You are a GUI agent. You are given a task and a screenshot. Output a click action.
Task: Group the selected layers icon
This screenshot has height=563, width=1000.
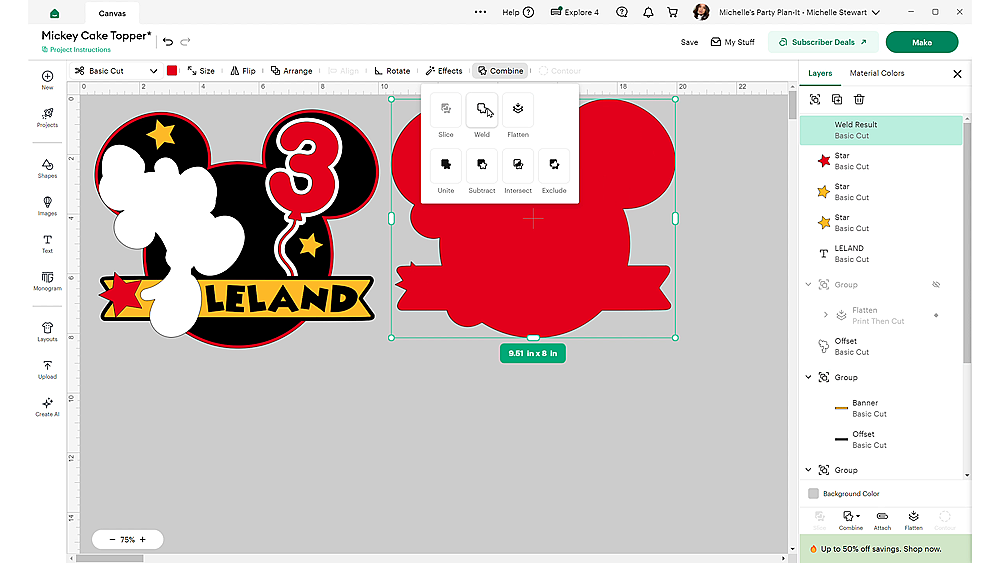pyautogui.click(x=815, y=99)
